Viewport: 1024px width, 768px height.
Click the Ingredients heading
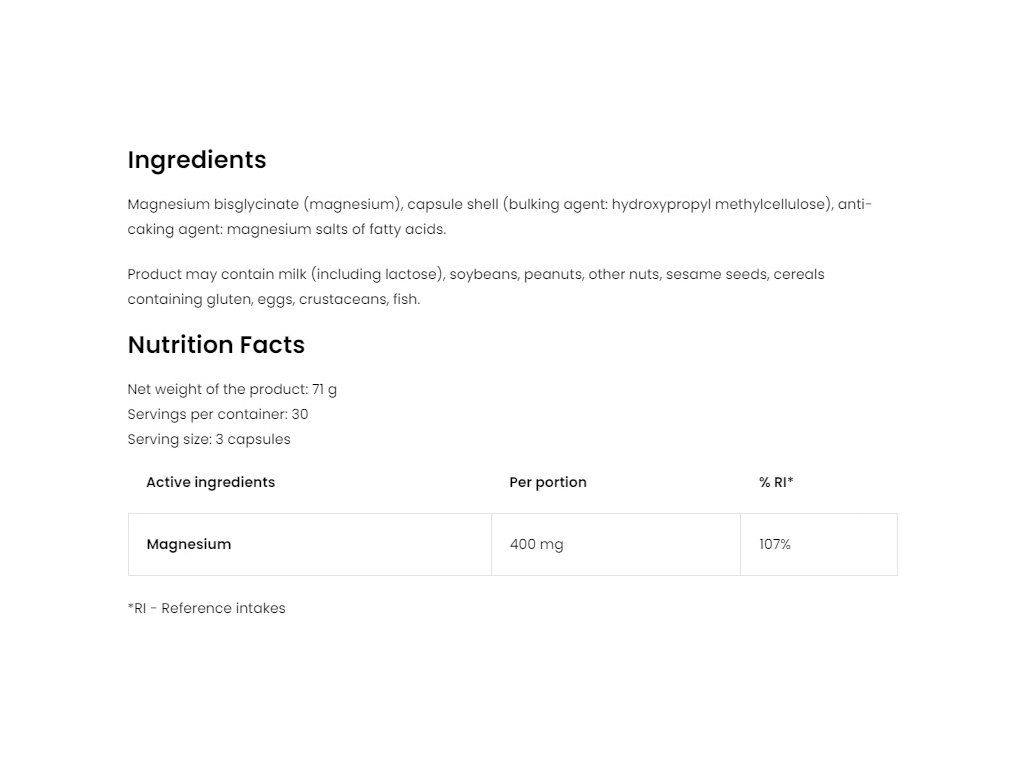197,160
